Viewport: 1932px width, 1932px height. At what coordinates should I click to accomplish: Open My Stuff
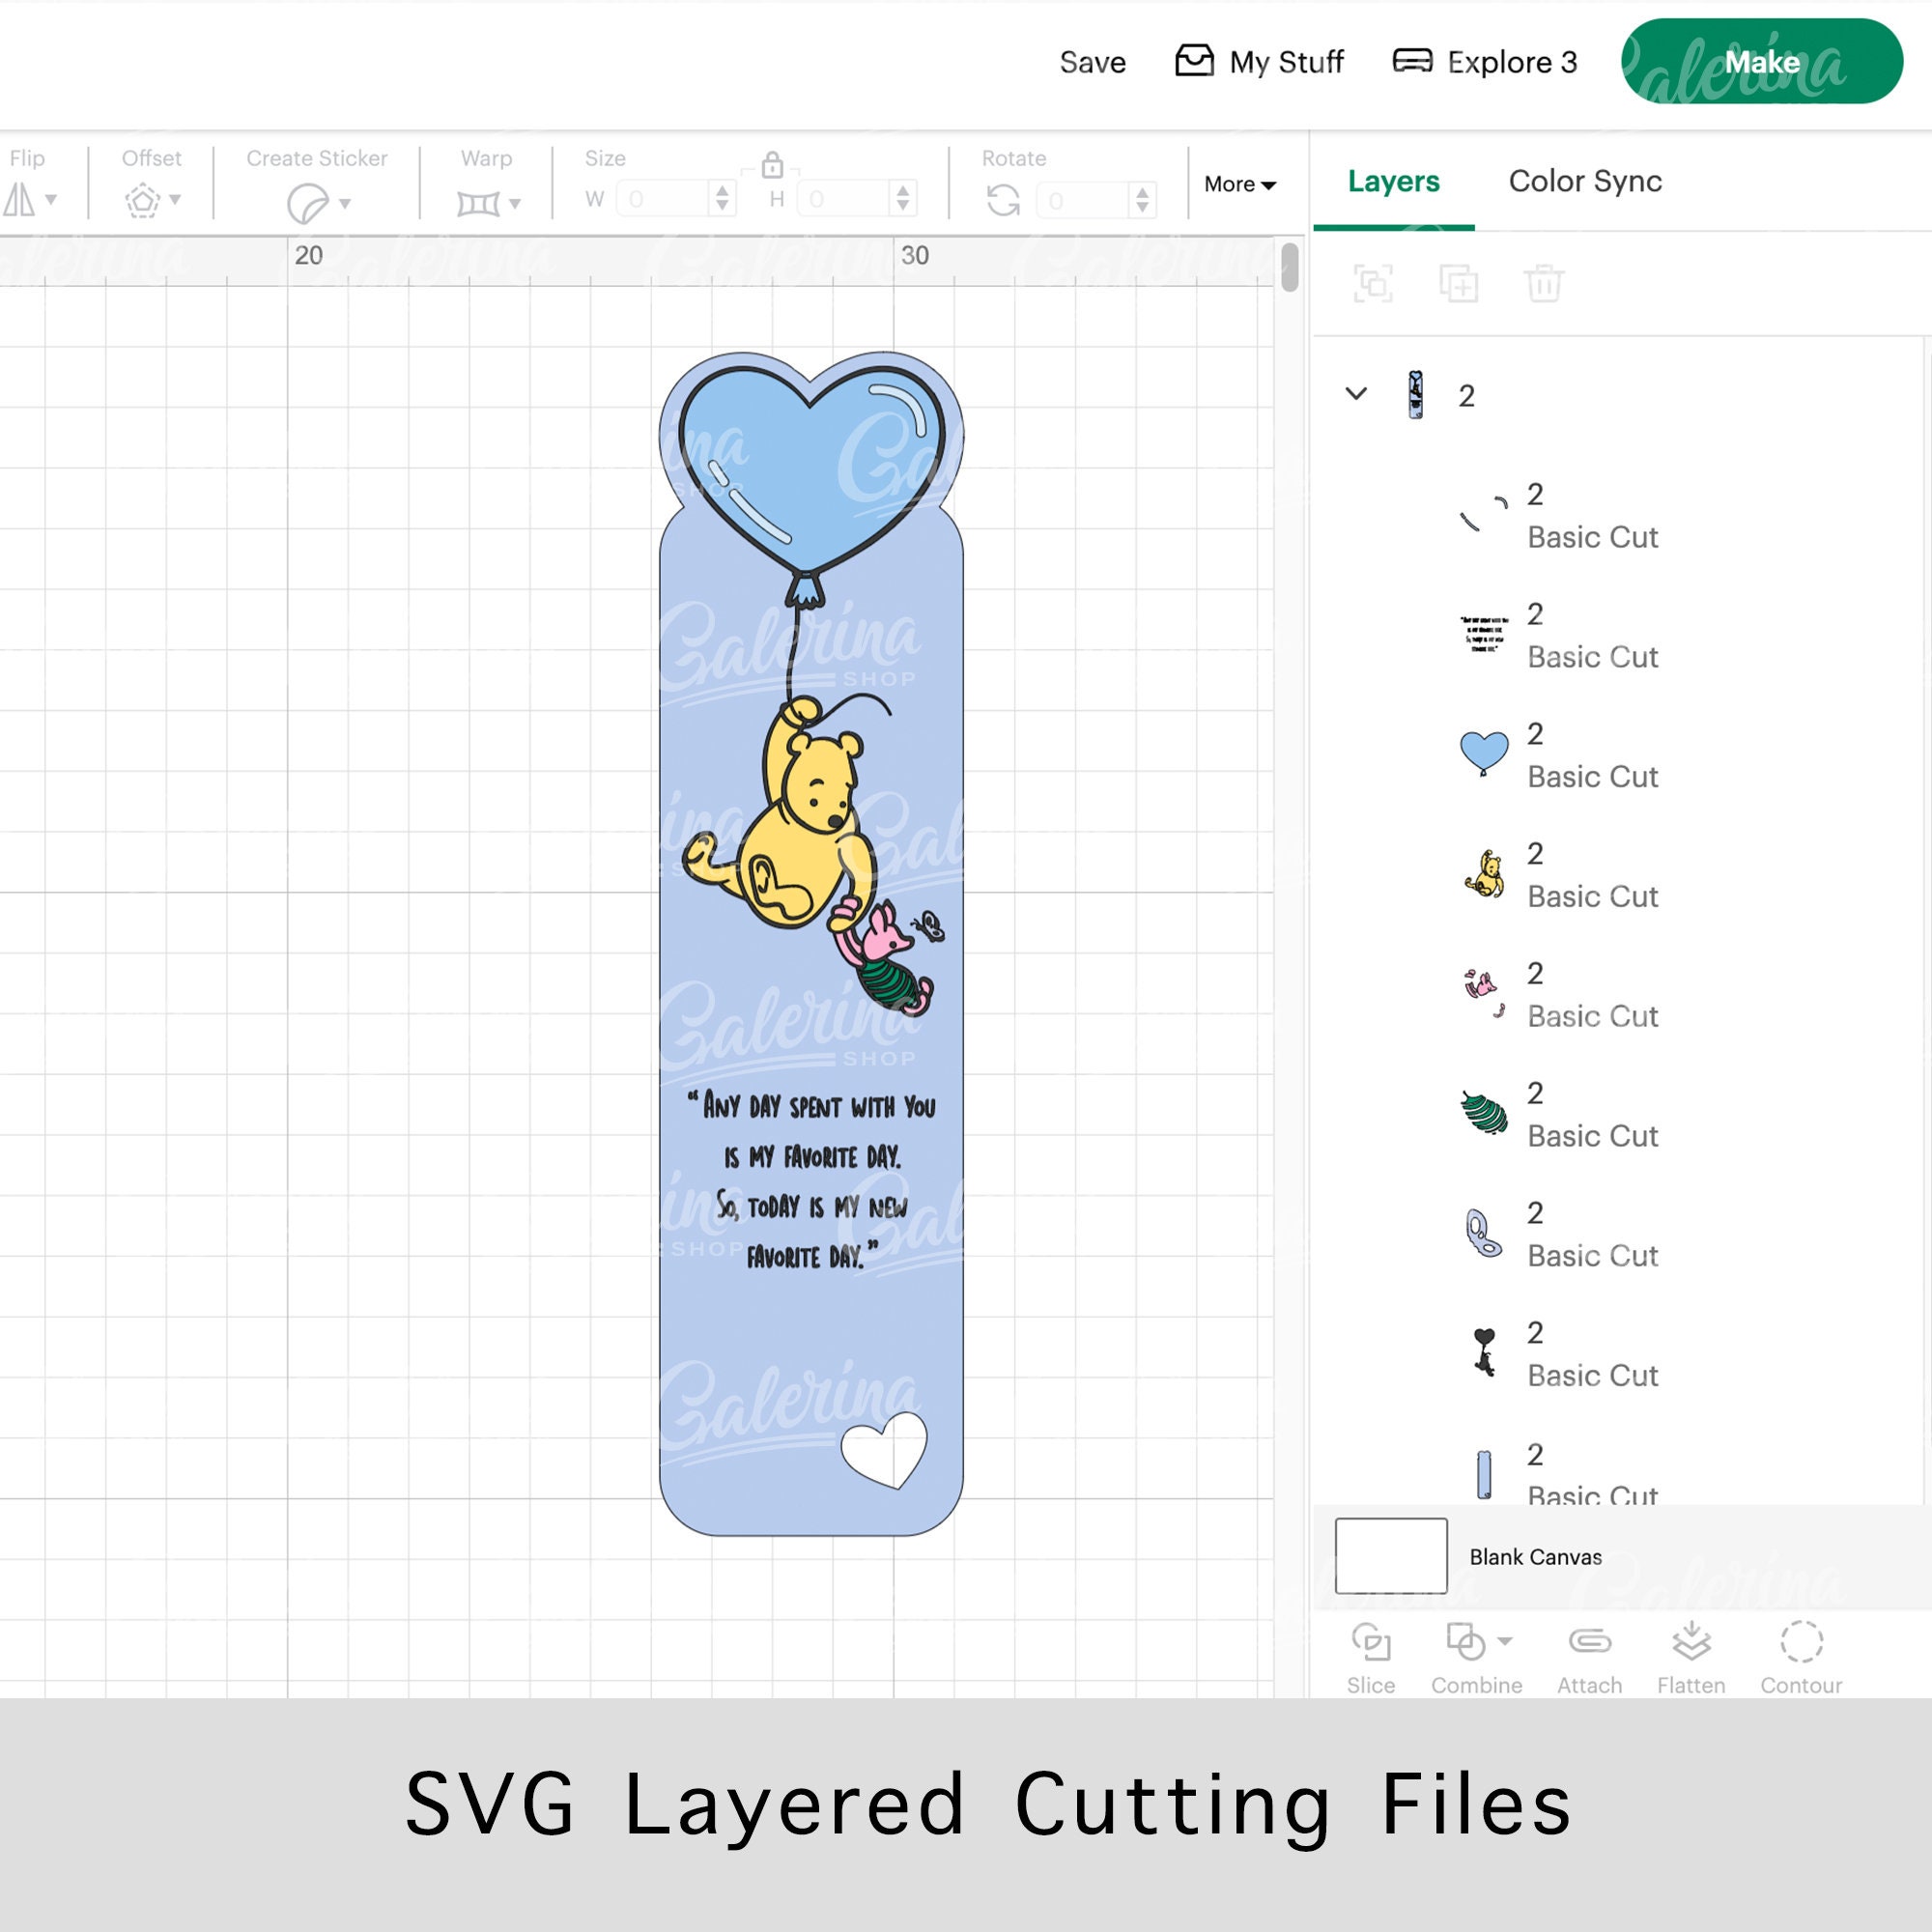[1258, 62]
